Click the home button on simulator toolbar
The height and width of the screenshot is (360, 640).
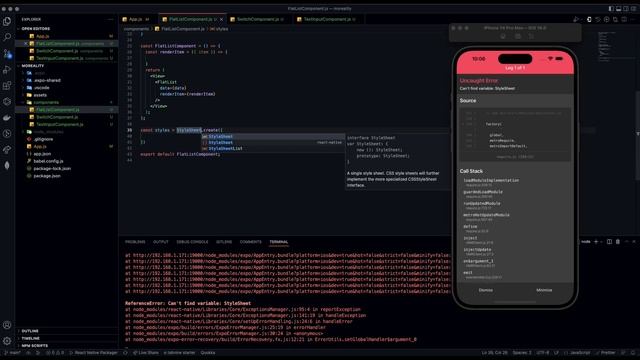pos(503,36)
